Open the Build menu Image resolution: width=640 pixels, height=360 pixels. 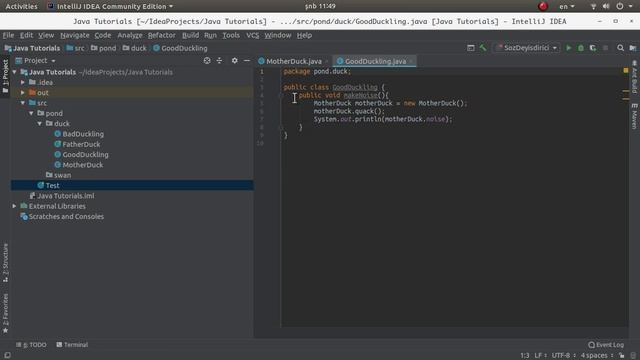(x=190, y=35)
